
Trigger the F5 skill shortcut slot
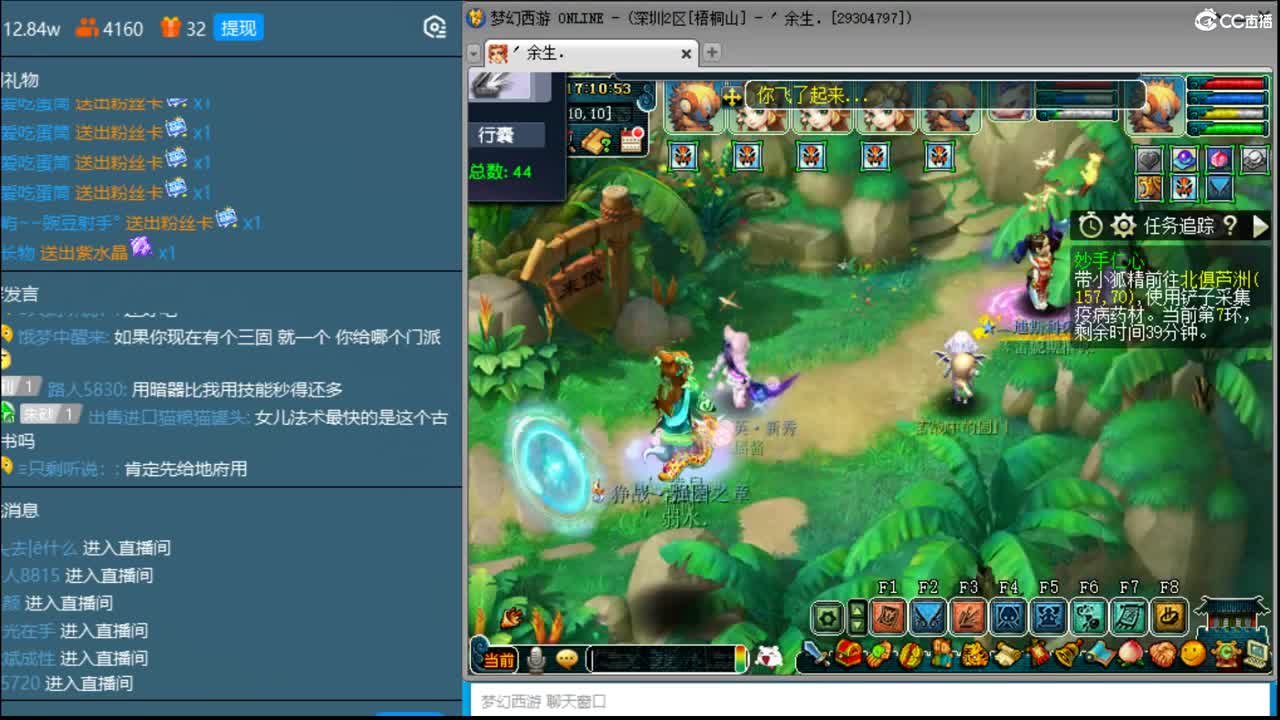tap(1048, 618)
